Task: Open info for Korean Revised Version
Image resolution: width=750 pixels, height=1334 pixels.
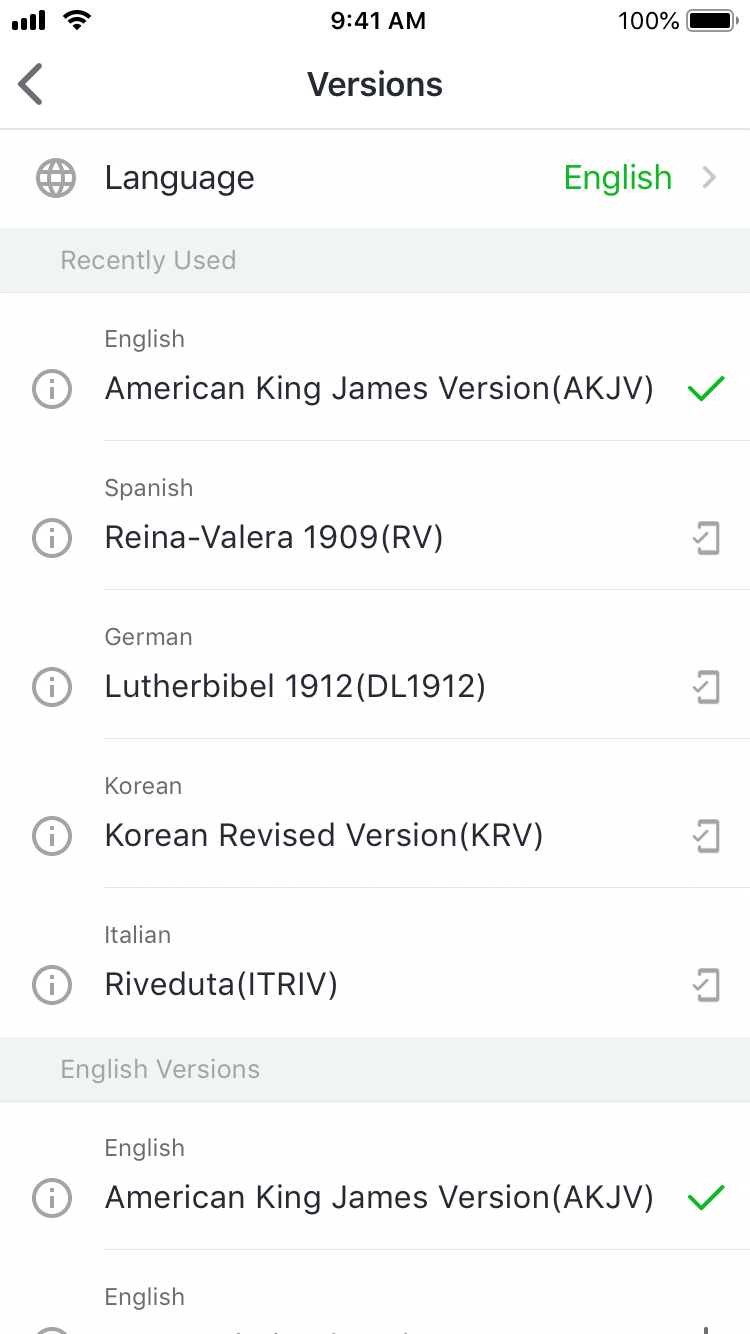Action: pos(52,836)
